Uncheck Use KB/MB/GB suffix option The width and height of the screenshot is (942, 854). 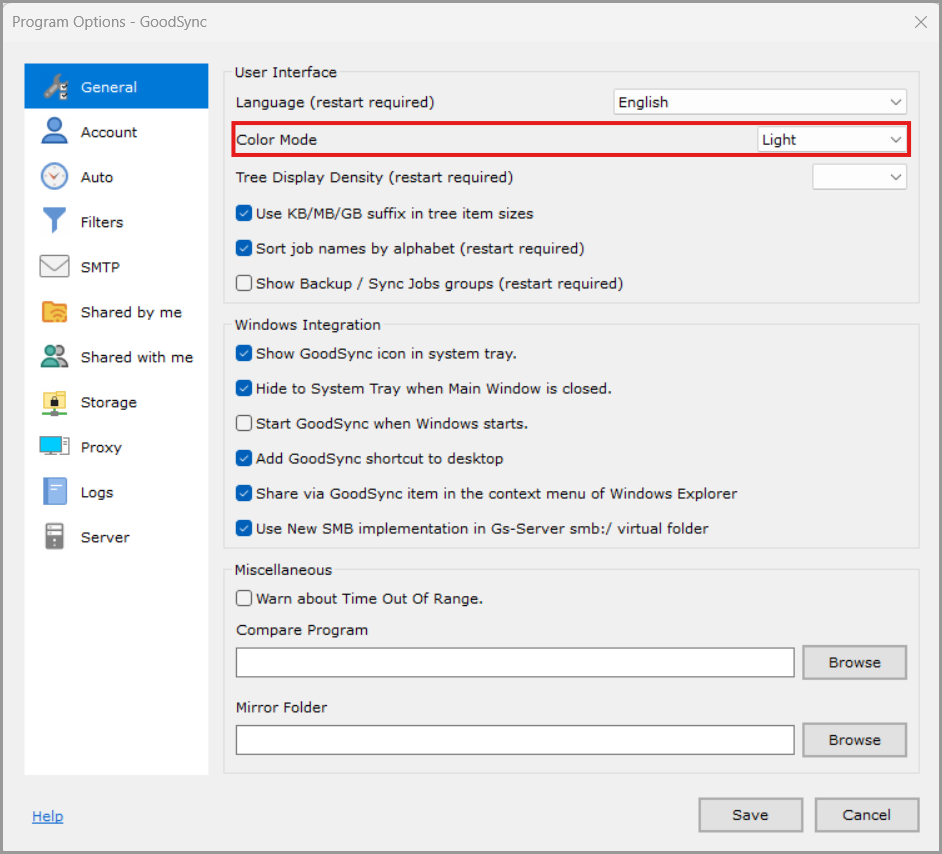(x=243, y=213)
